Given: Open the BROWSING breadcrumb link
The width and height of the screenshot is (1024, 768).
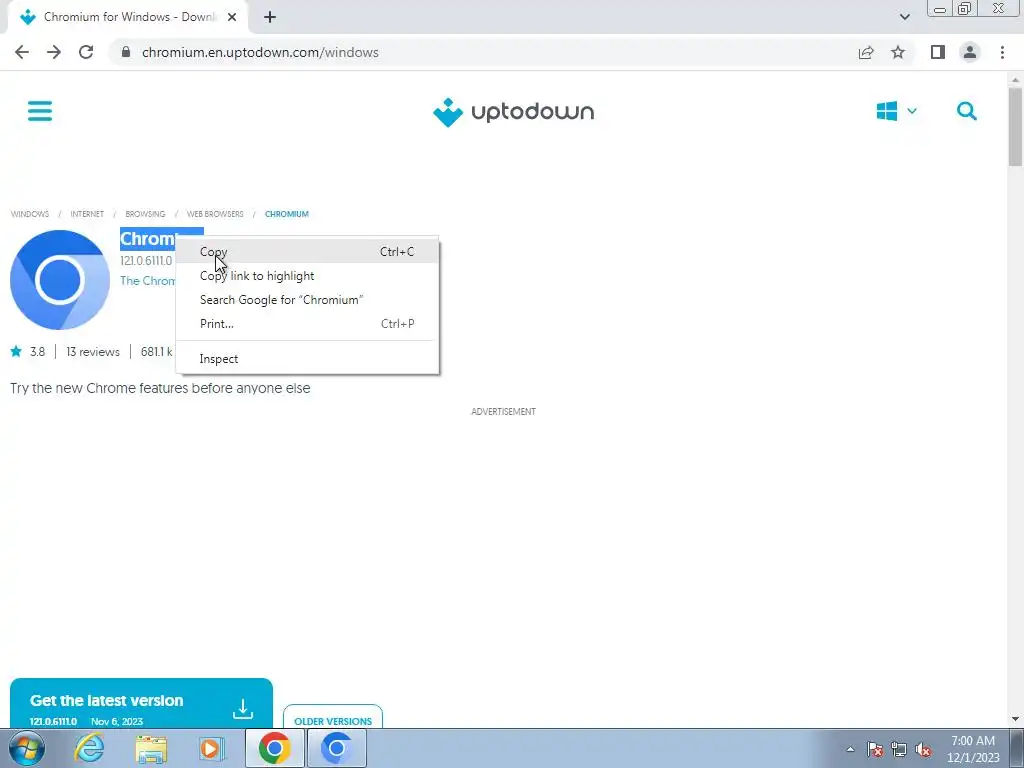Looking at the screenshot, I should (145, 214).
